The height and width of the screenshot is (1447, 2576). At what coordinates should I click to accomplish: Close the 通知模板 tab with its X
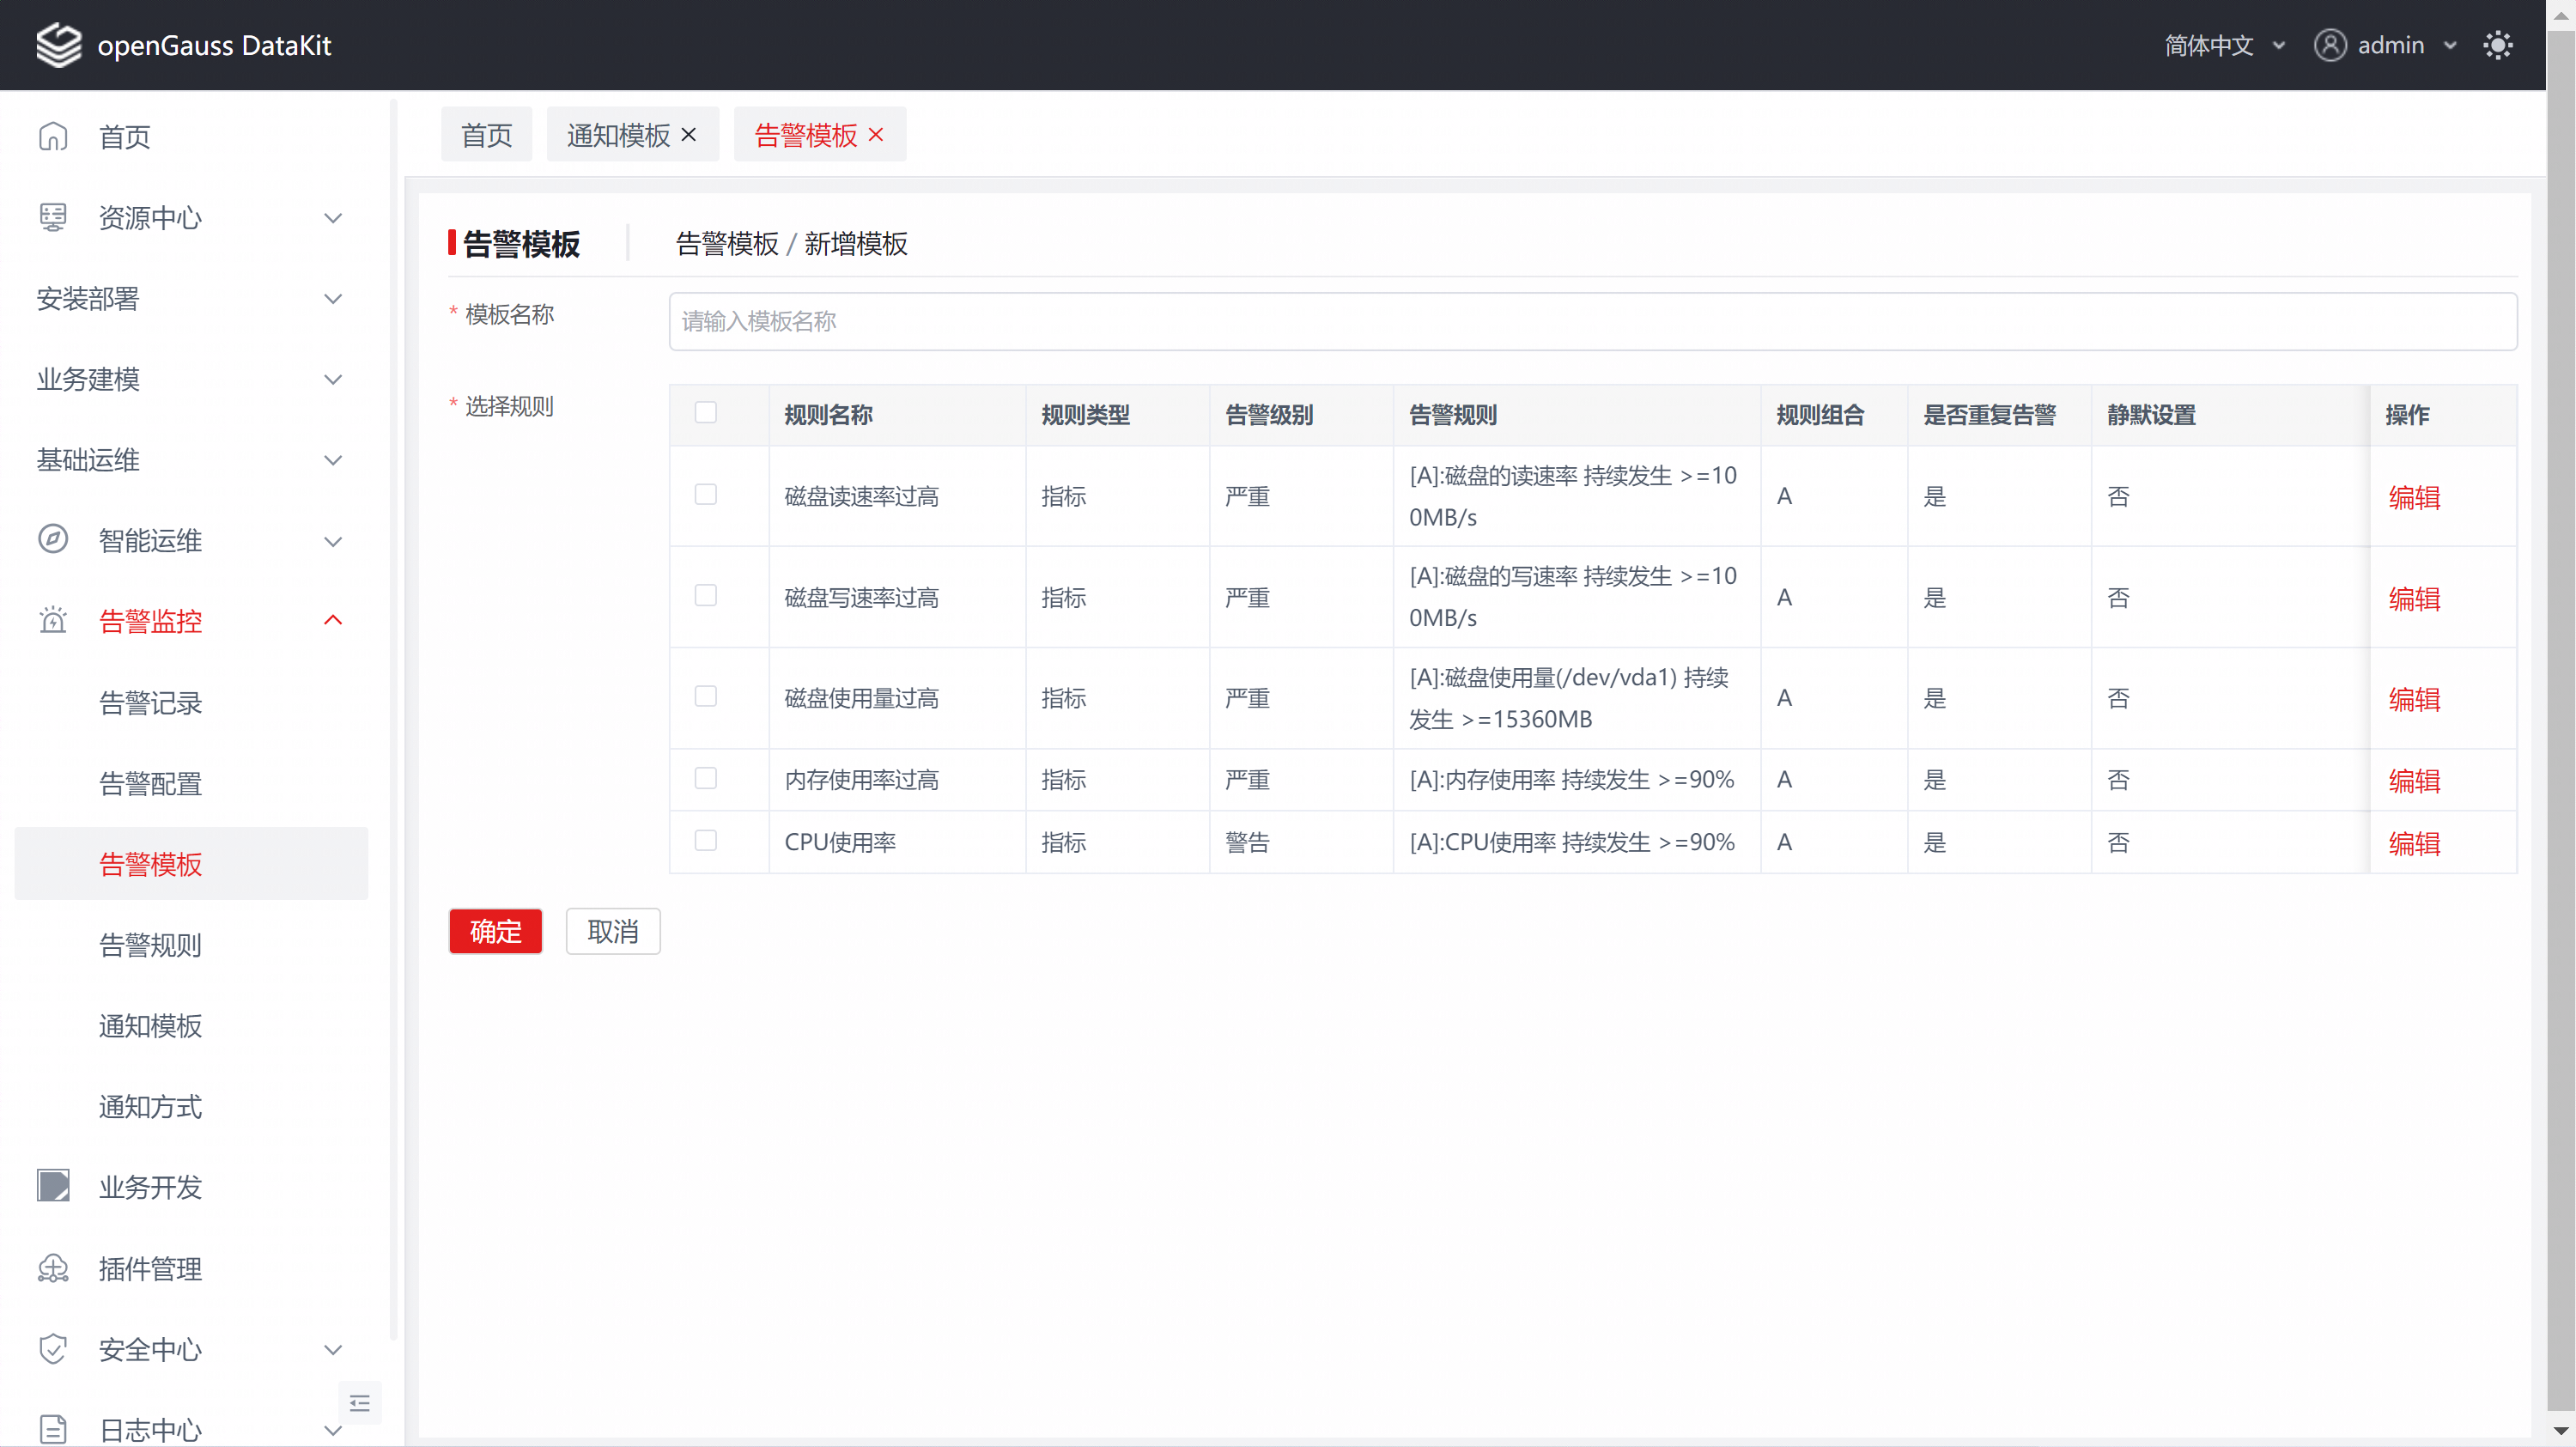689,134
